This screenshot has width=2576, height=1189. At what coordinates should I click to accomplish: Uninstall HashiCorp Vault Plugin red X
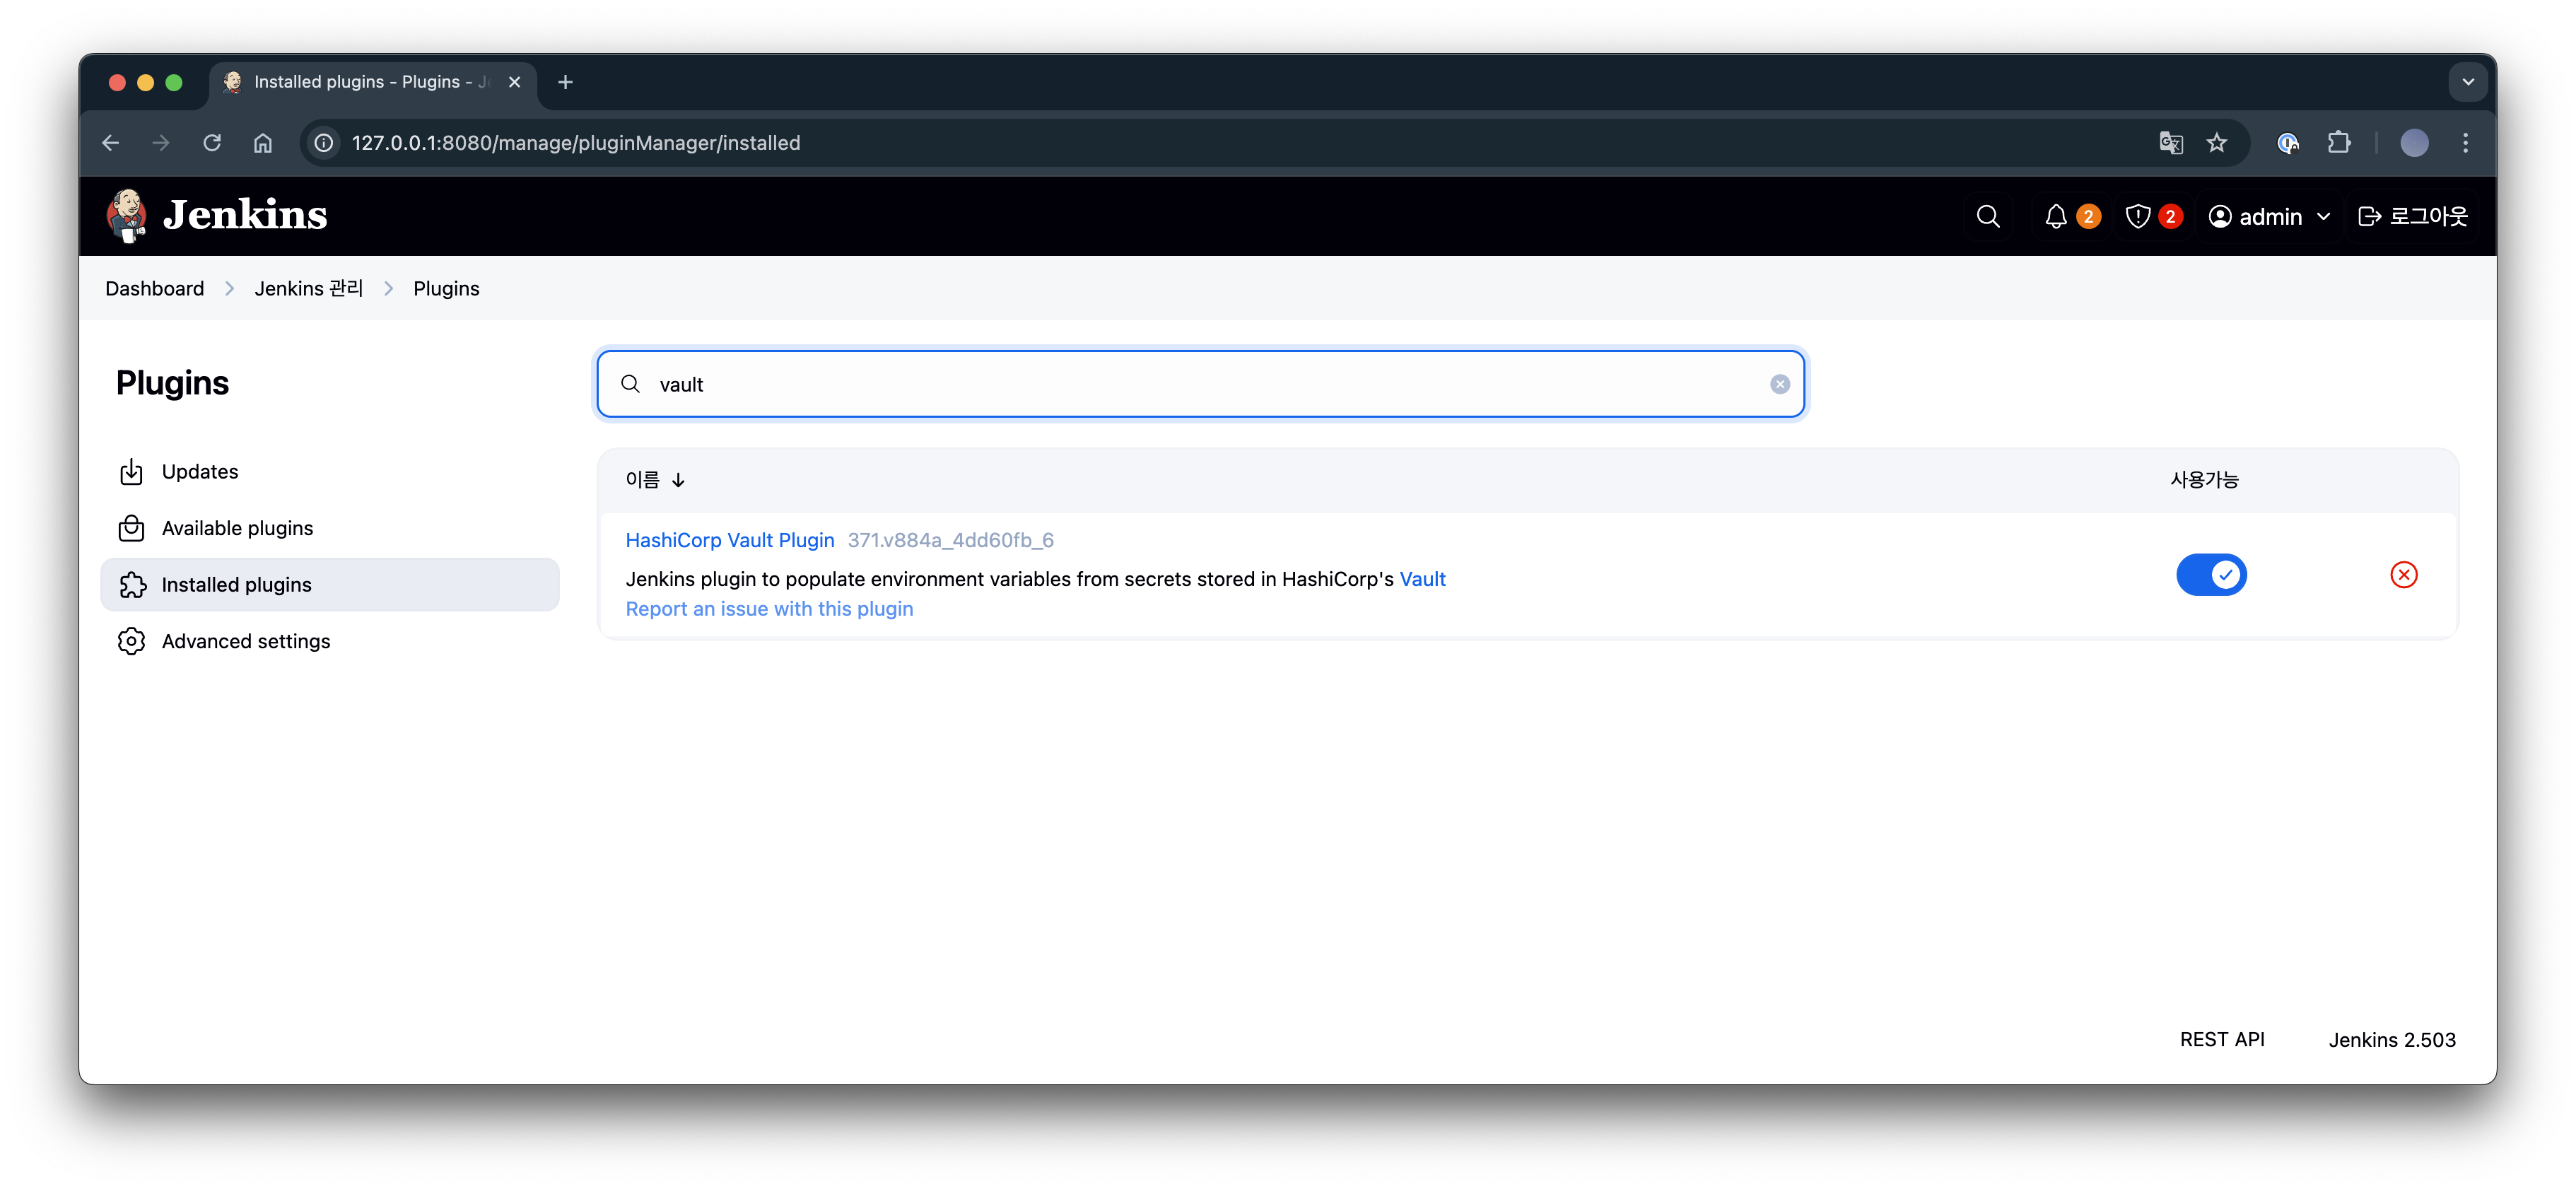(2403, 574)
